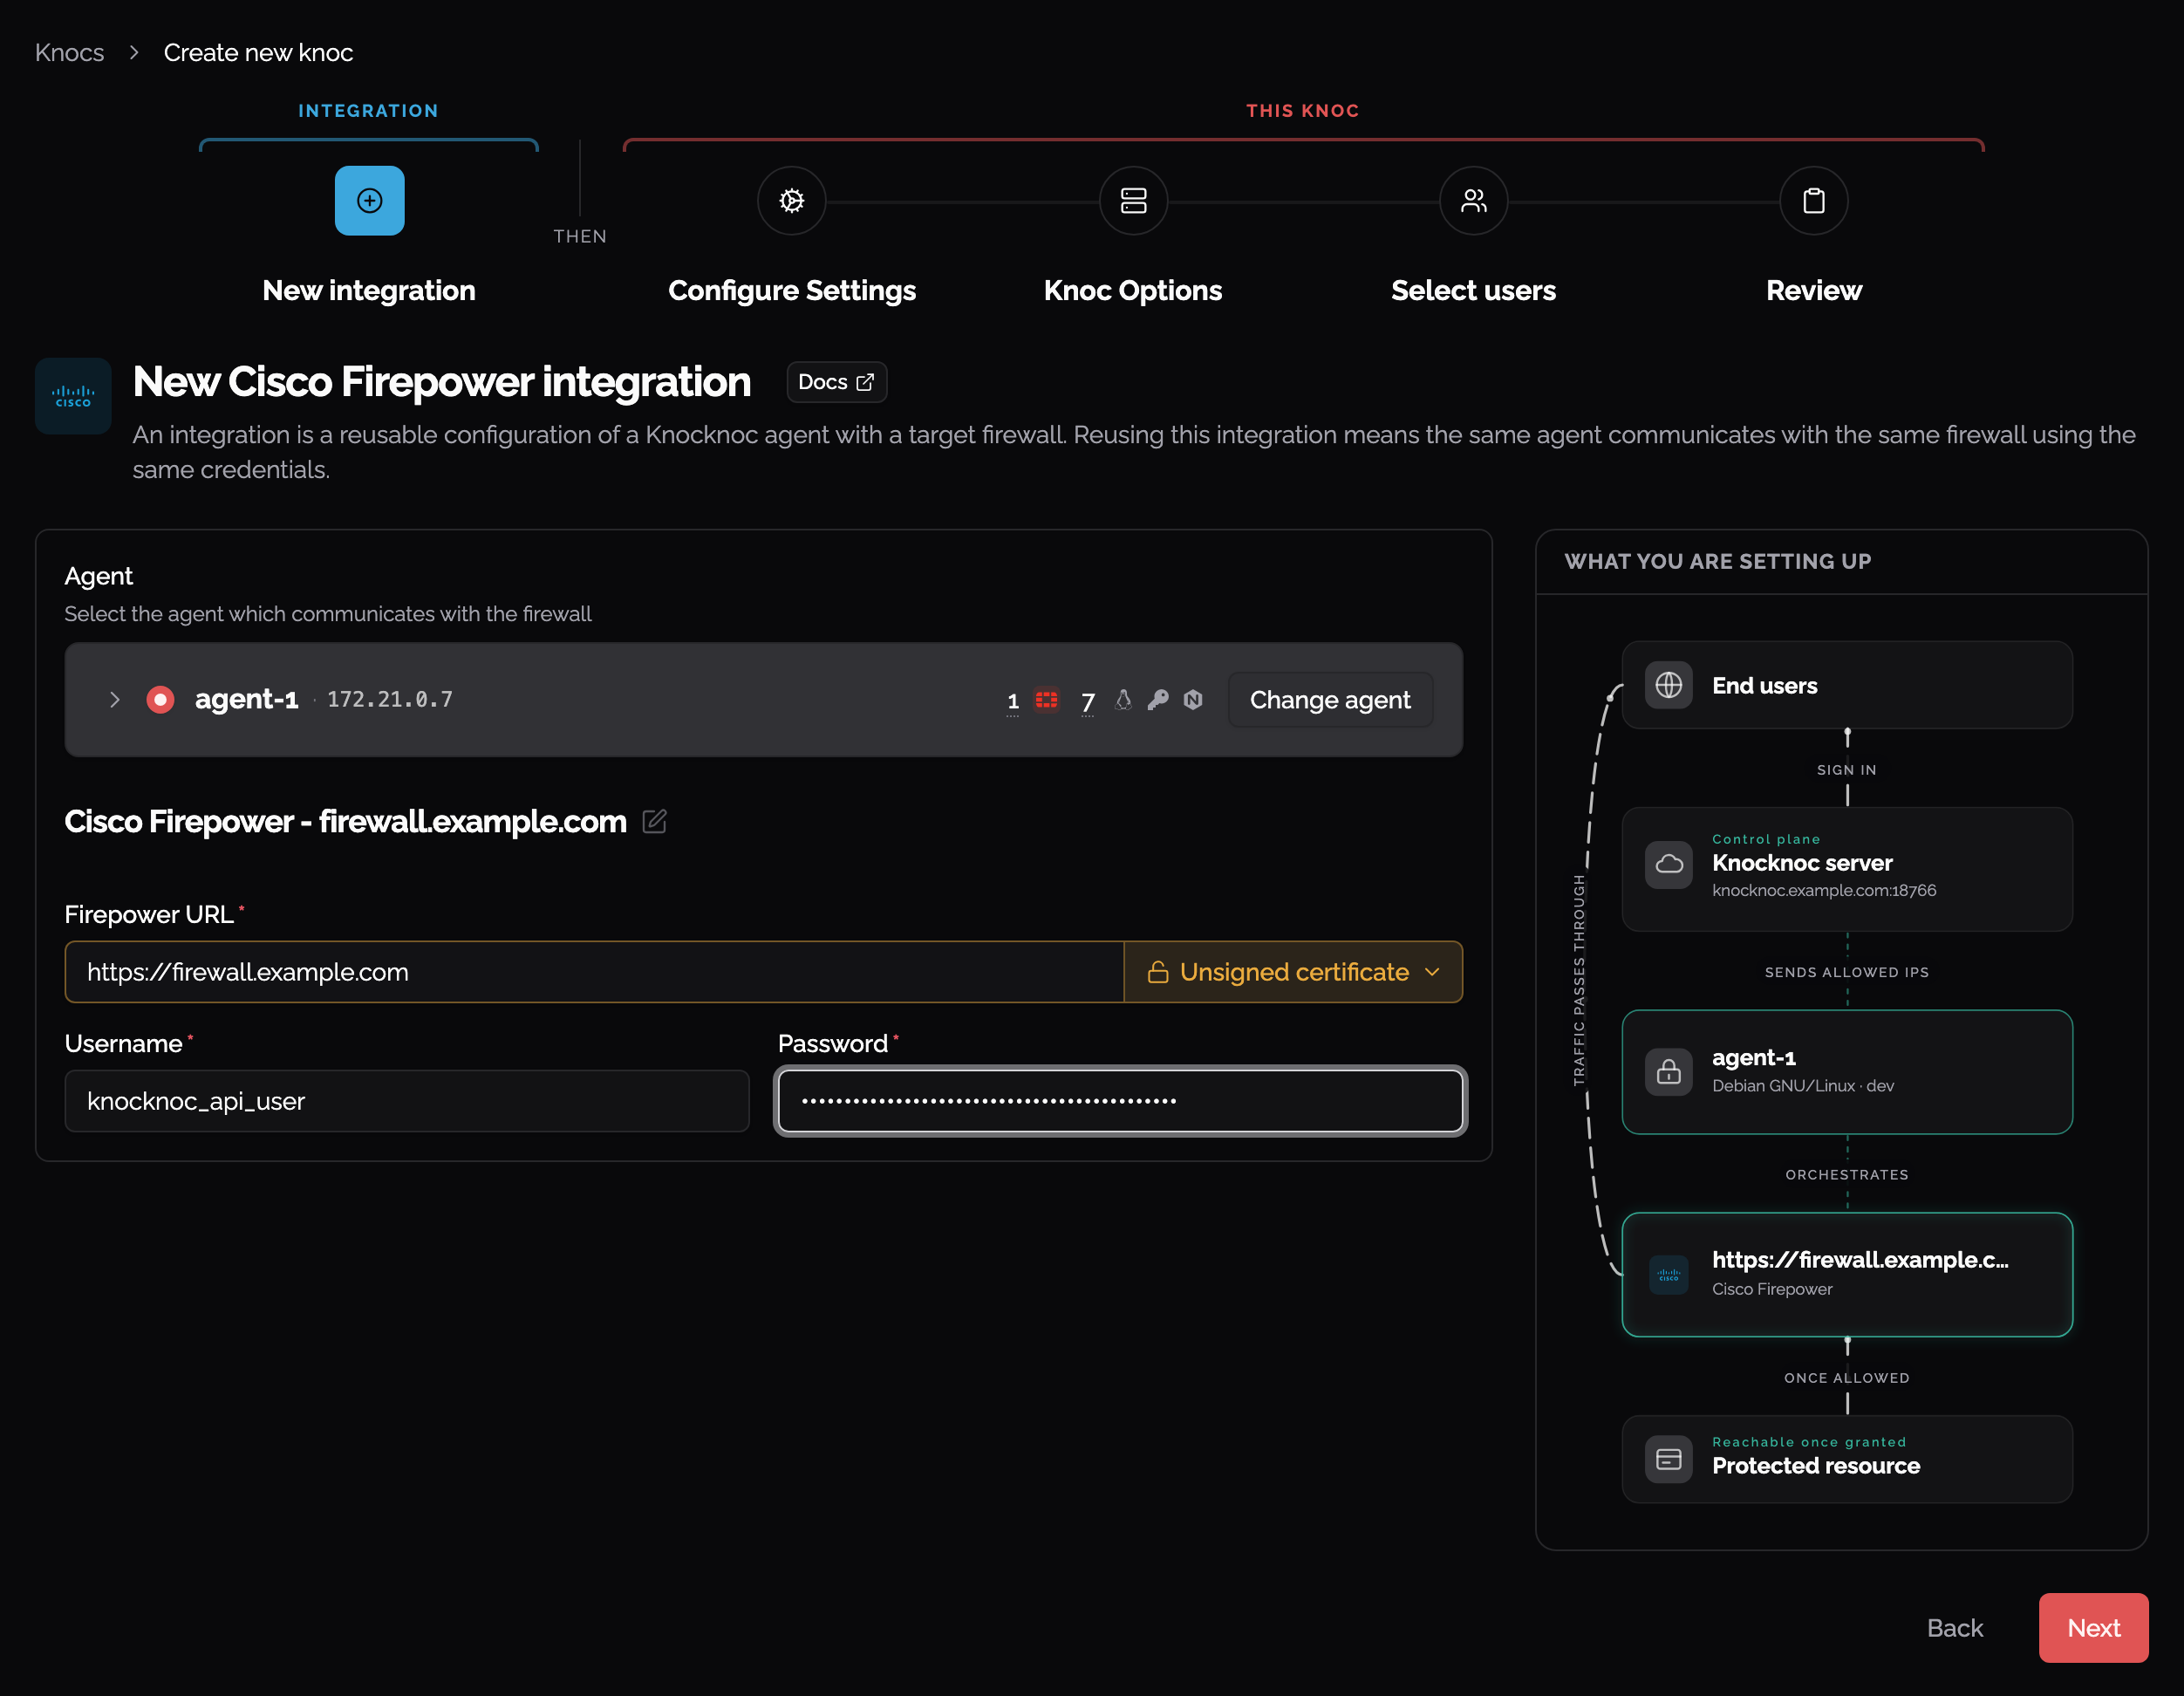Screen dimensions: 2184x1696
Task: Click the Cisco logo beside the title
Action: [73, 396]
